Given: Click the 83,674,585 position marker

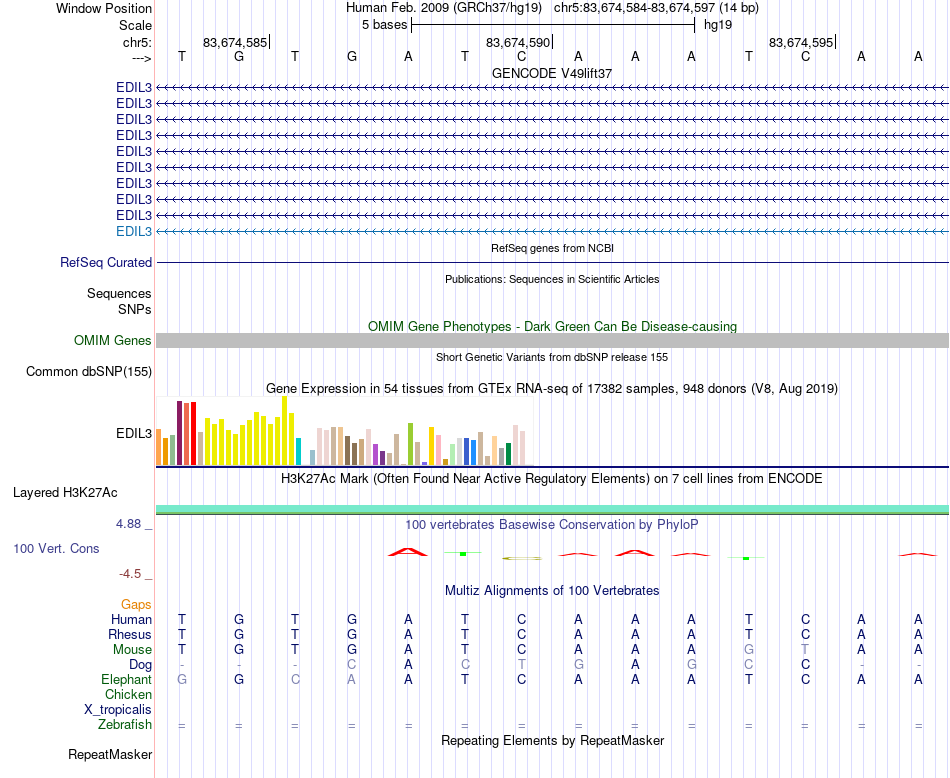Looking at the screenshot, I should (x=236, y=42).
